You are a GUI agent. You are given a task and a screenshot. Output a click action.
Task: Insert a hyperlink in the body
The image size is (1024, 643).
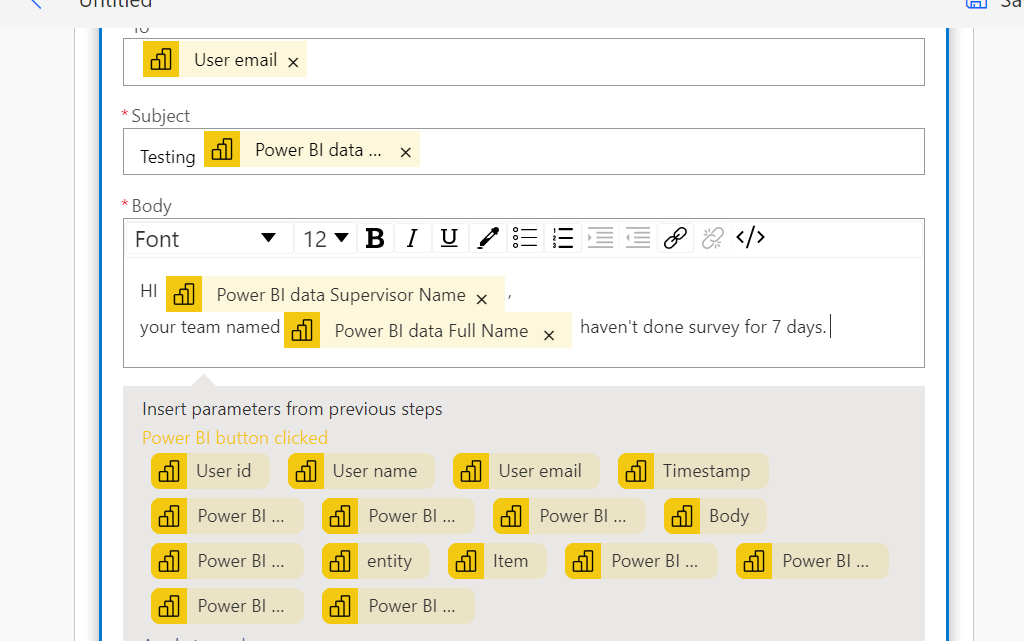[675, 238]
